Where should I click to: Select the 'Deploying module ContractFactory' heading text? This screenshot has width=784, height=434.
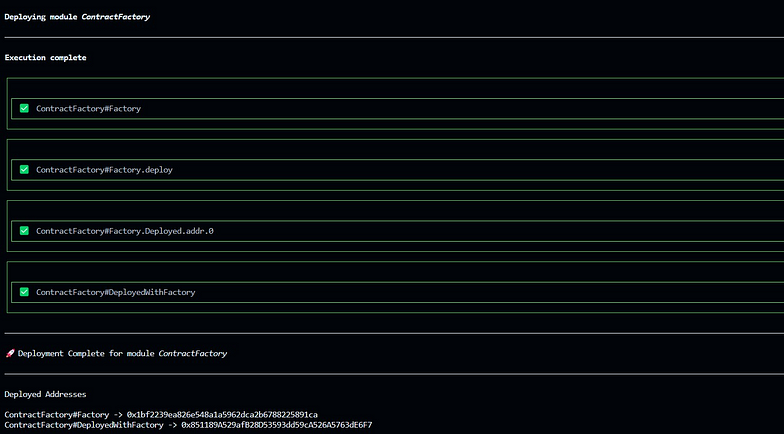pyautogui.click(x=77, y=17)
